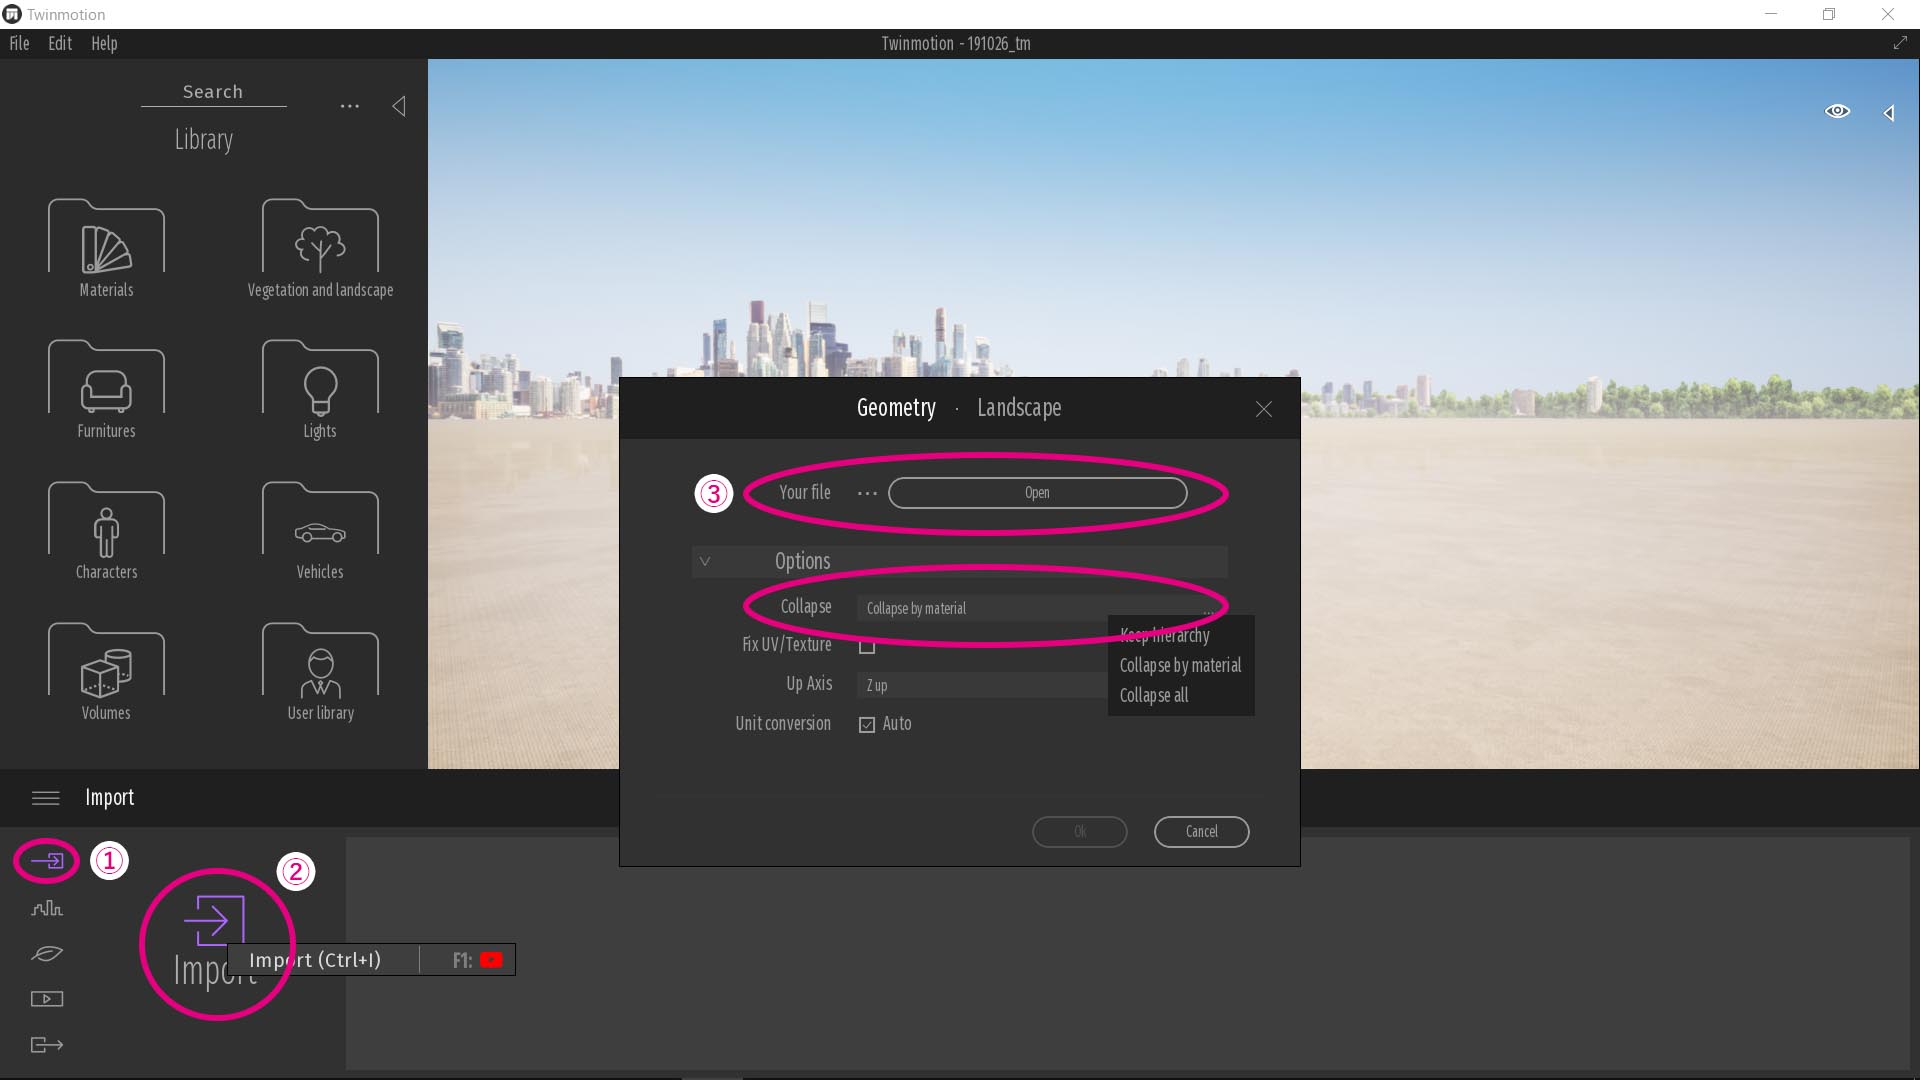Toggle the Fix UV/Texture checkbox

point(868,646)
